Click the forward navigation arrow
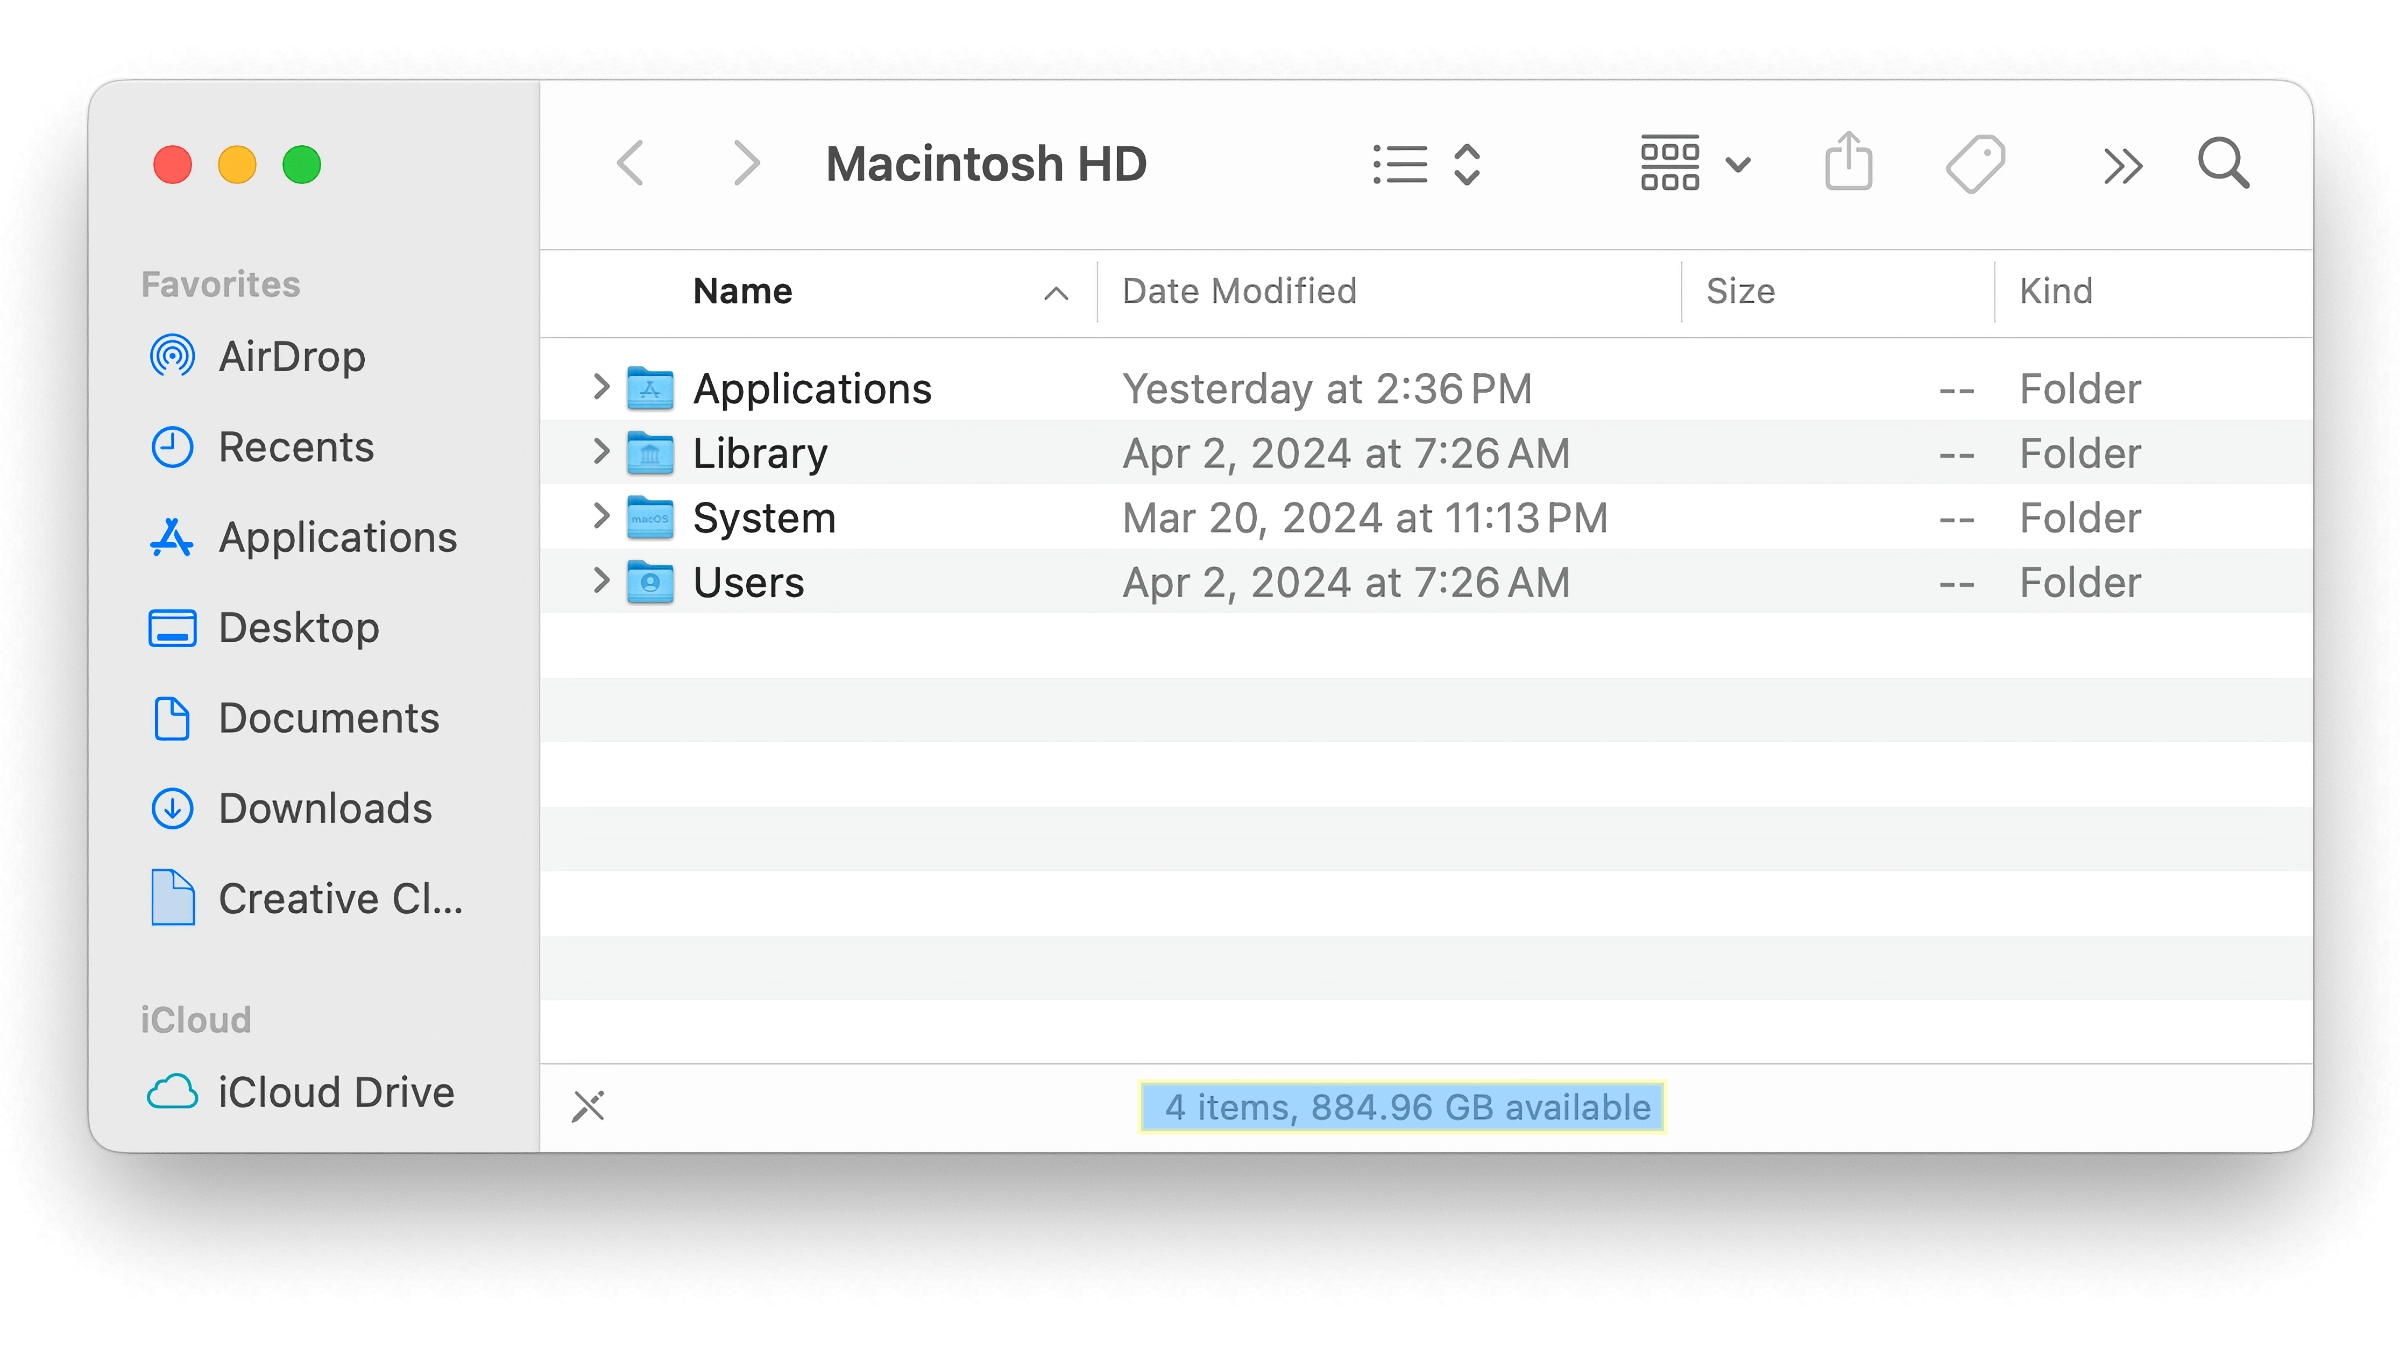 click(x=746, y=163)
